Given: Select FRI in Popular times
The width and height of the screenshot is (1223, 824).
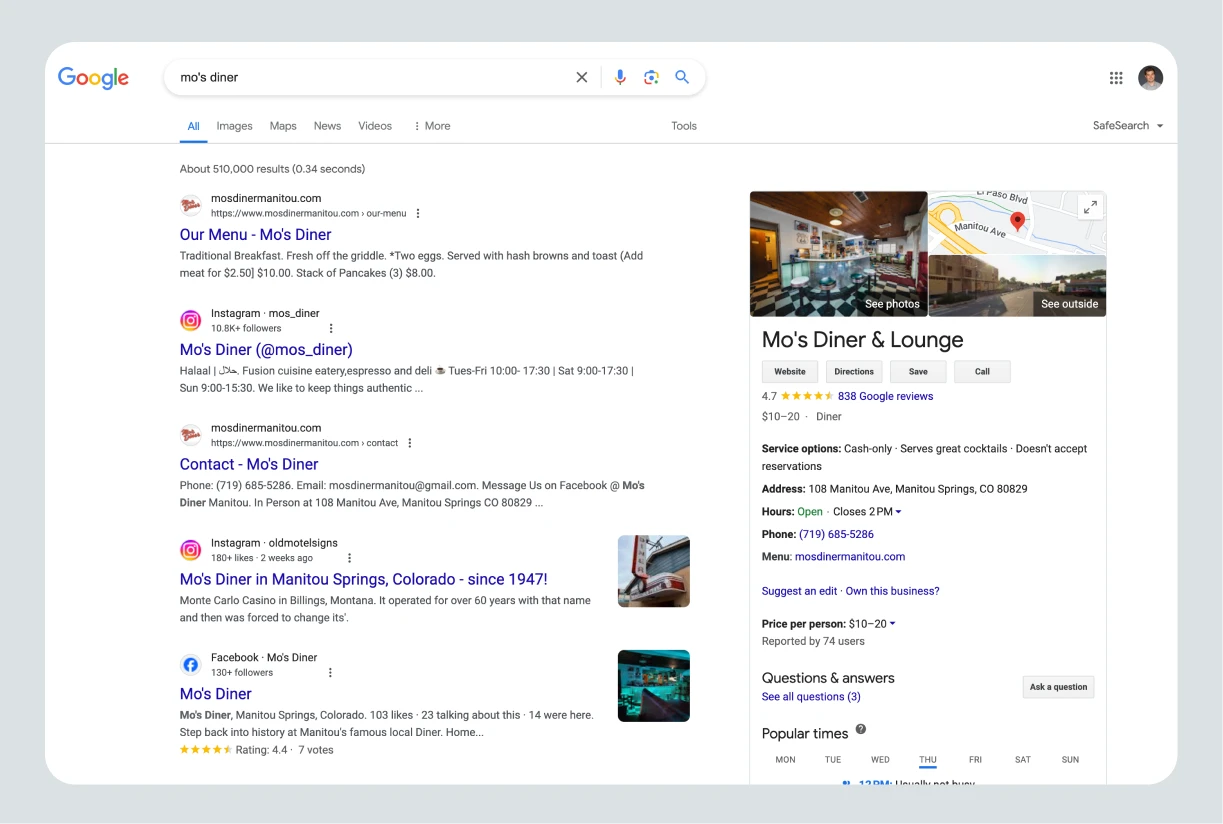Looking at the screenshot, I should coord(975,760).
